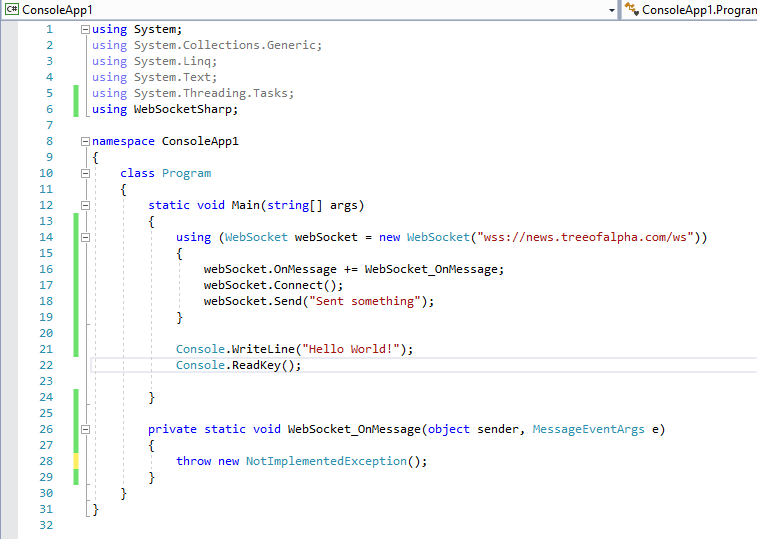Click line number 14 in the margin
The width and height of the screenshot is (757, 539).
point(46,237)
